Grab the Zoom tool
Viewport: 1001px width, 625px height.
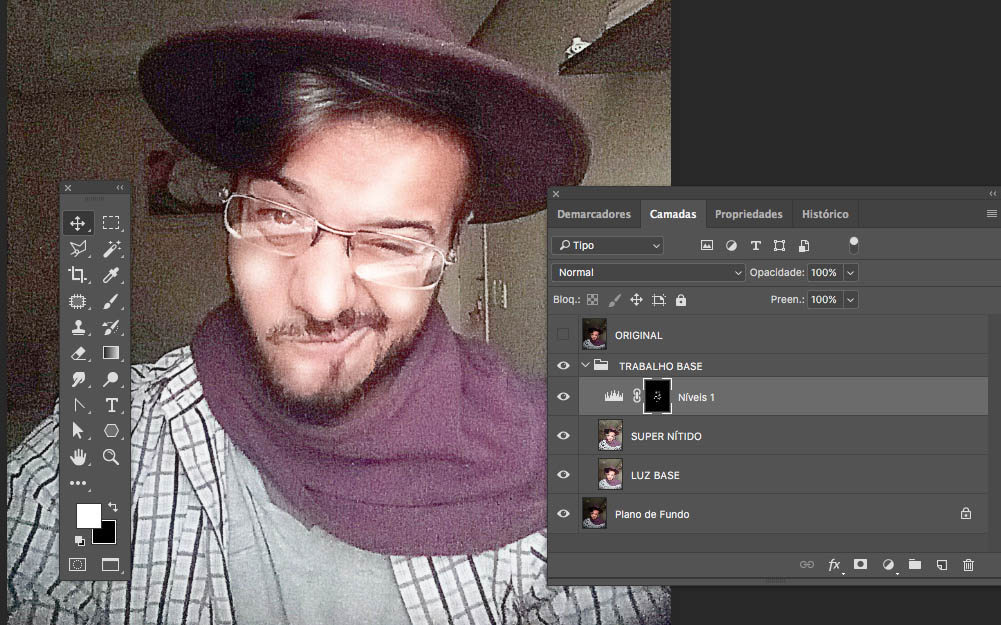(112, 457)
